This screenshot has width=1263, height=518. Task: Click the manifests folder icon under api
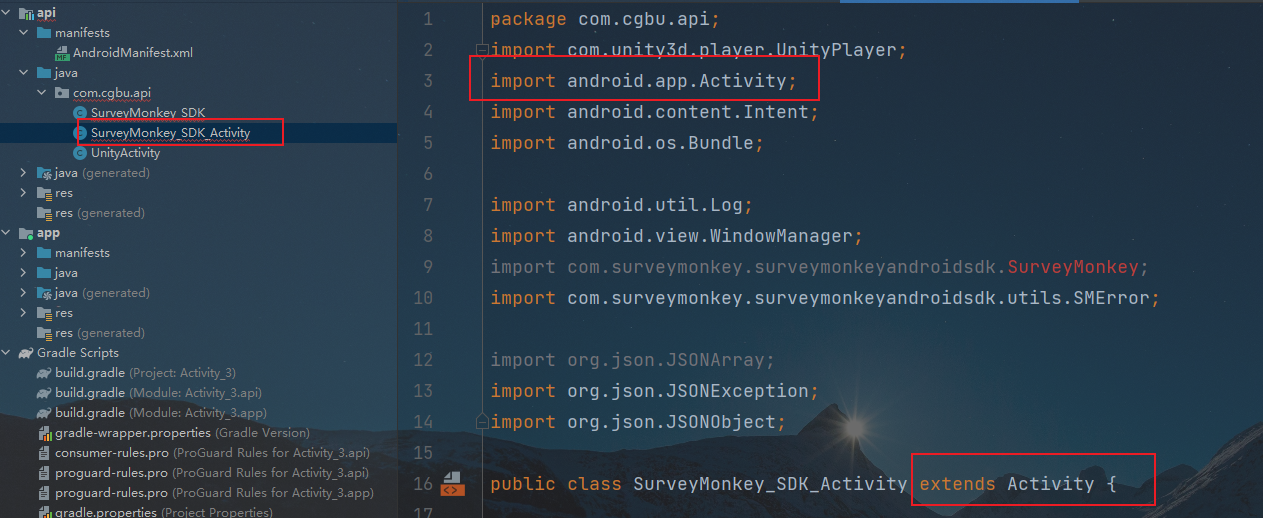[44, 33]
